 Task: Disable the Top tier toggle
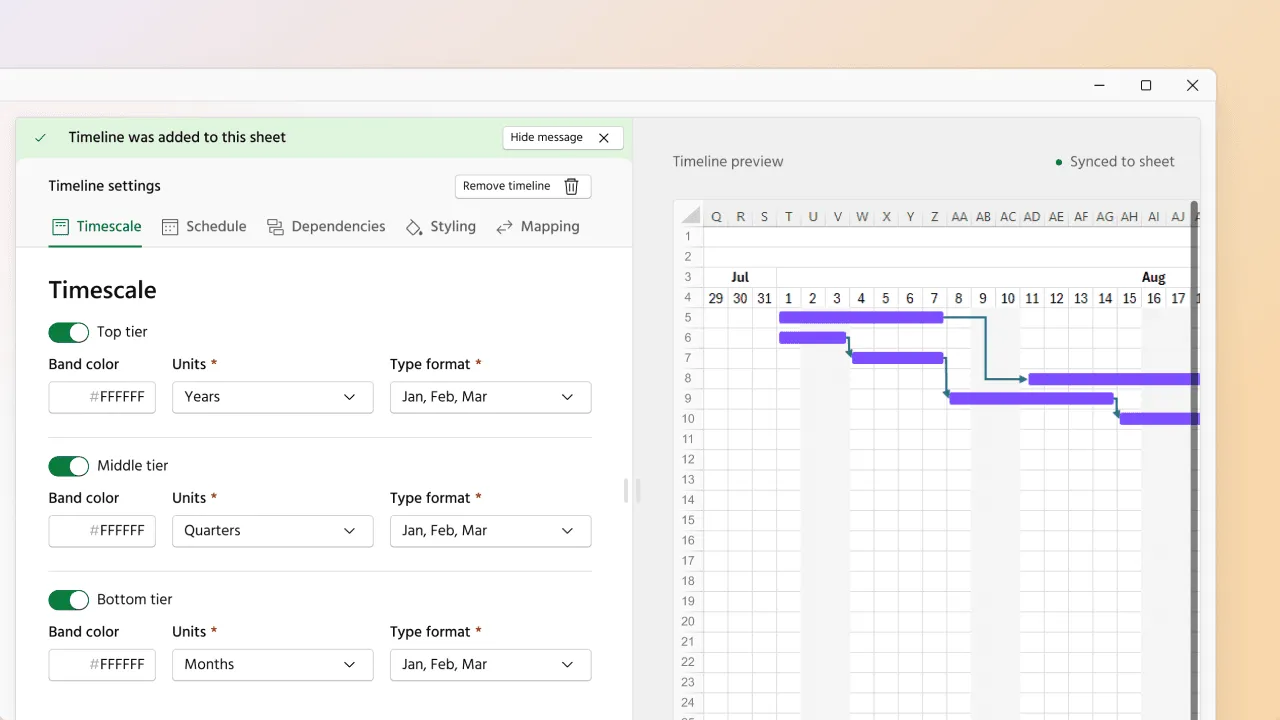tap(69, 332)
